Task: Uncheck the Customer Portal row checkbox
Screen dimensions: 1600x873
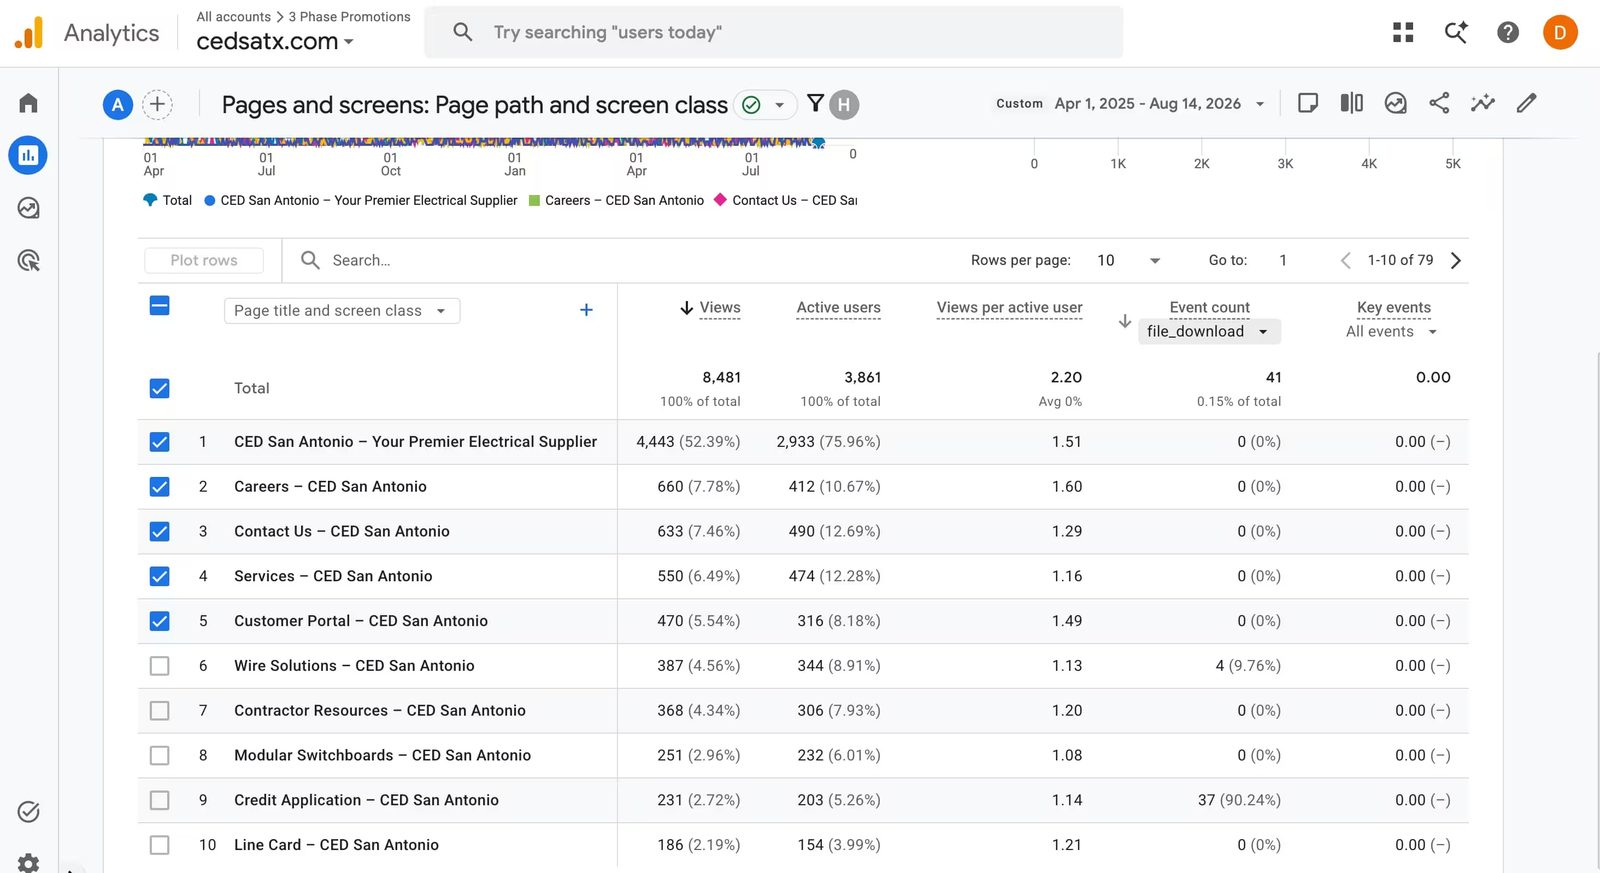Action: (x=159, y=621)
